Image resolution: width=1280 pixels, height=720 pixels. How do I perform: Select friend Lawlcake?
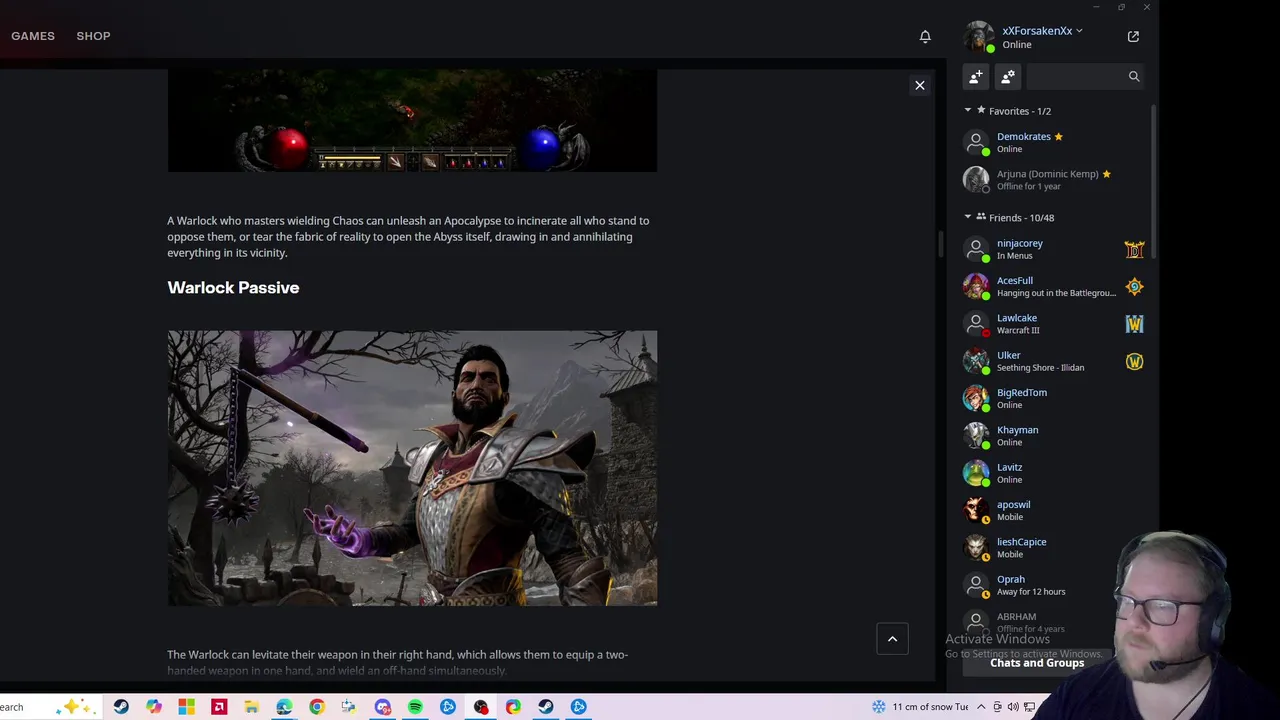tap(1054, 324)
